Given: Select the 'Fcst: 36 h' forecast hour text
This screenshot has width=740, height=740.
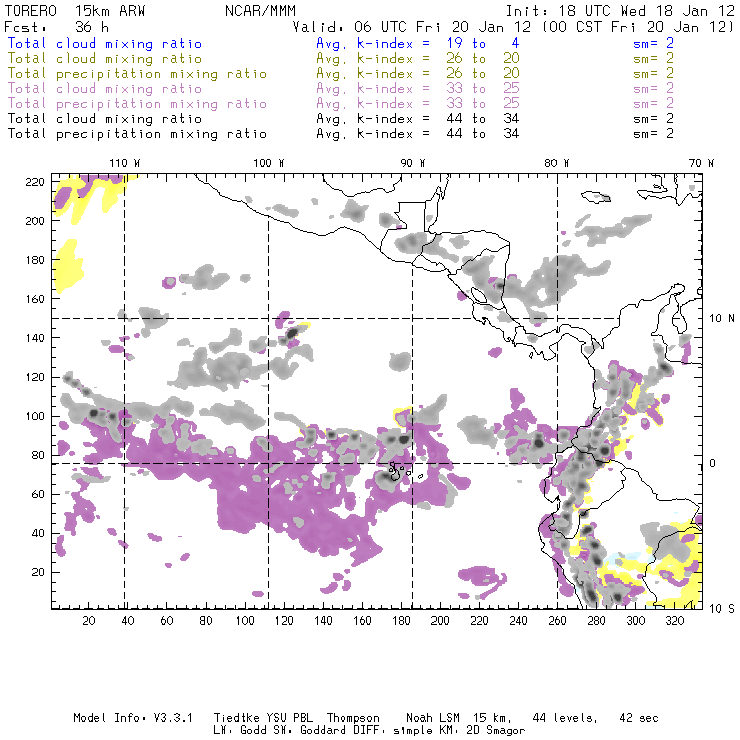Looking at the screenshot, I should [57, 27].
